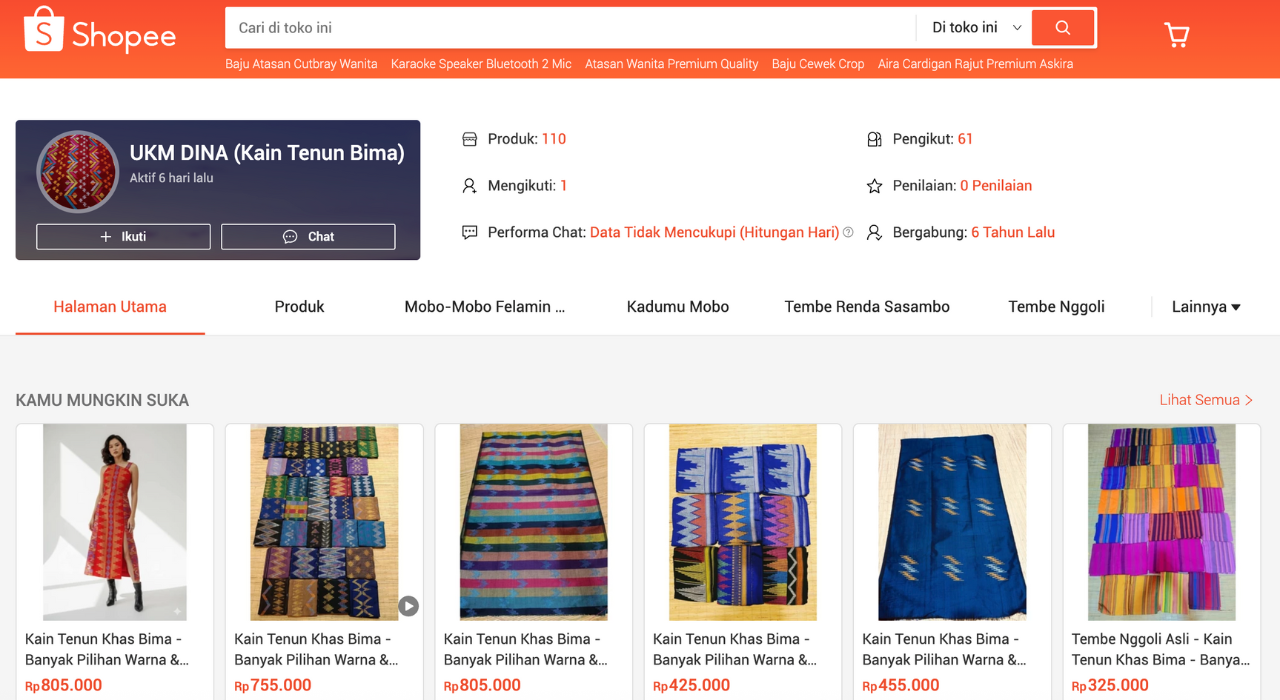Open the 'Di toko ini' search scope dropdown
This screenshot has height=700, width=1280.
point(976,28)
